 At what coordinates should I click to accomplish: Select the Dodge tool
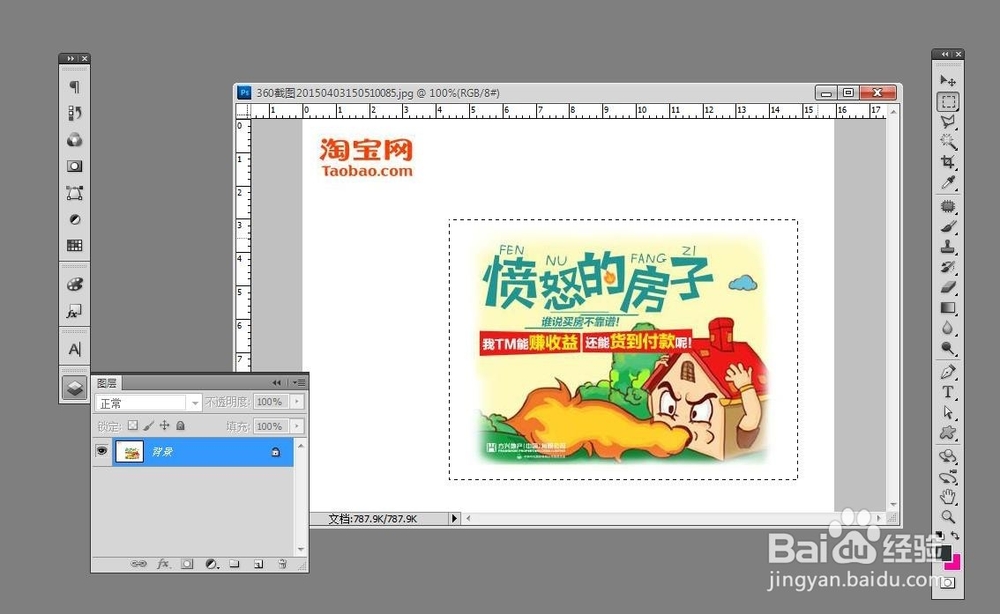[x=948, y=348]
